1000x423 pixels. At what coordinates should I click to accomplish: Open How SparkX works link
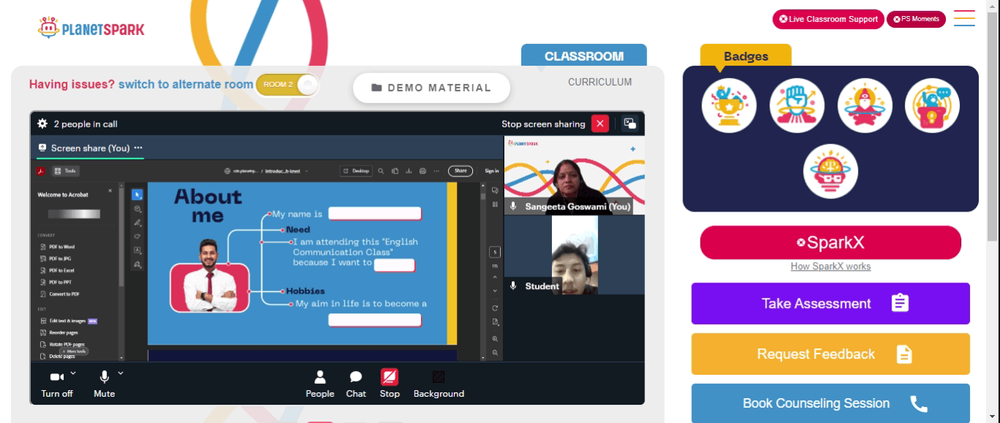[830, 267]
